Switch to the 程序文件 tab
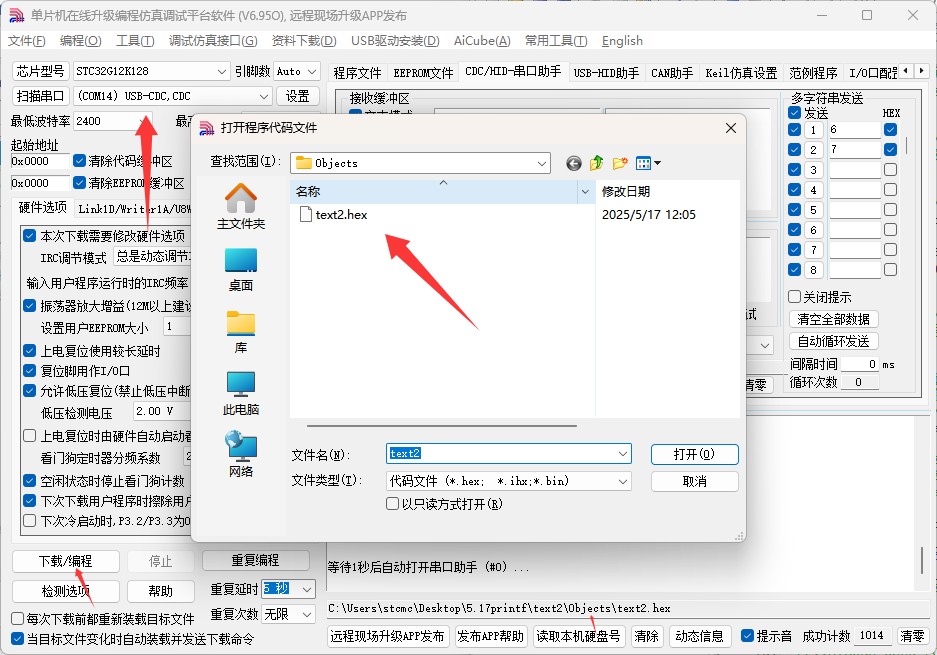This screenshot has width=937, height=655. tap(357, 73)
